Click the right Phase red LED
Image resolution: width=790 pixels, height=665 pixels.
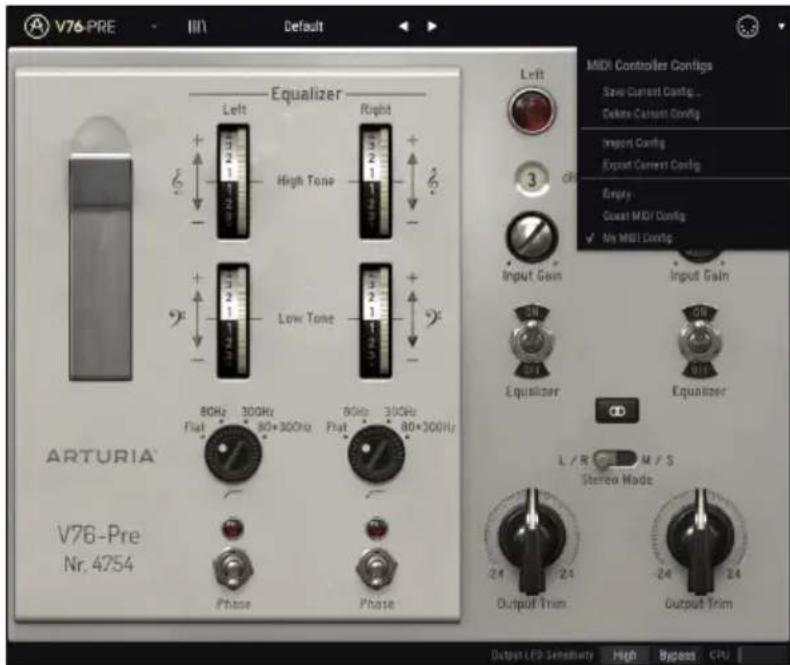click(376, 529)
